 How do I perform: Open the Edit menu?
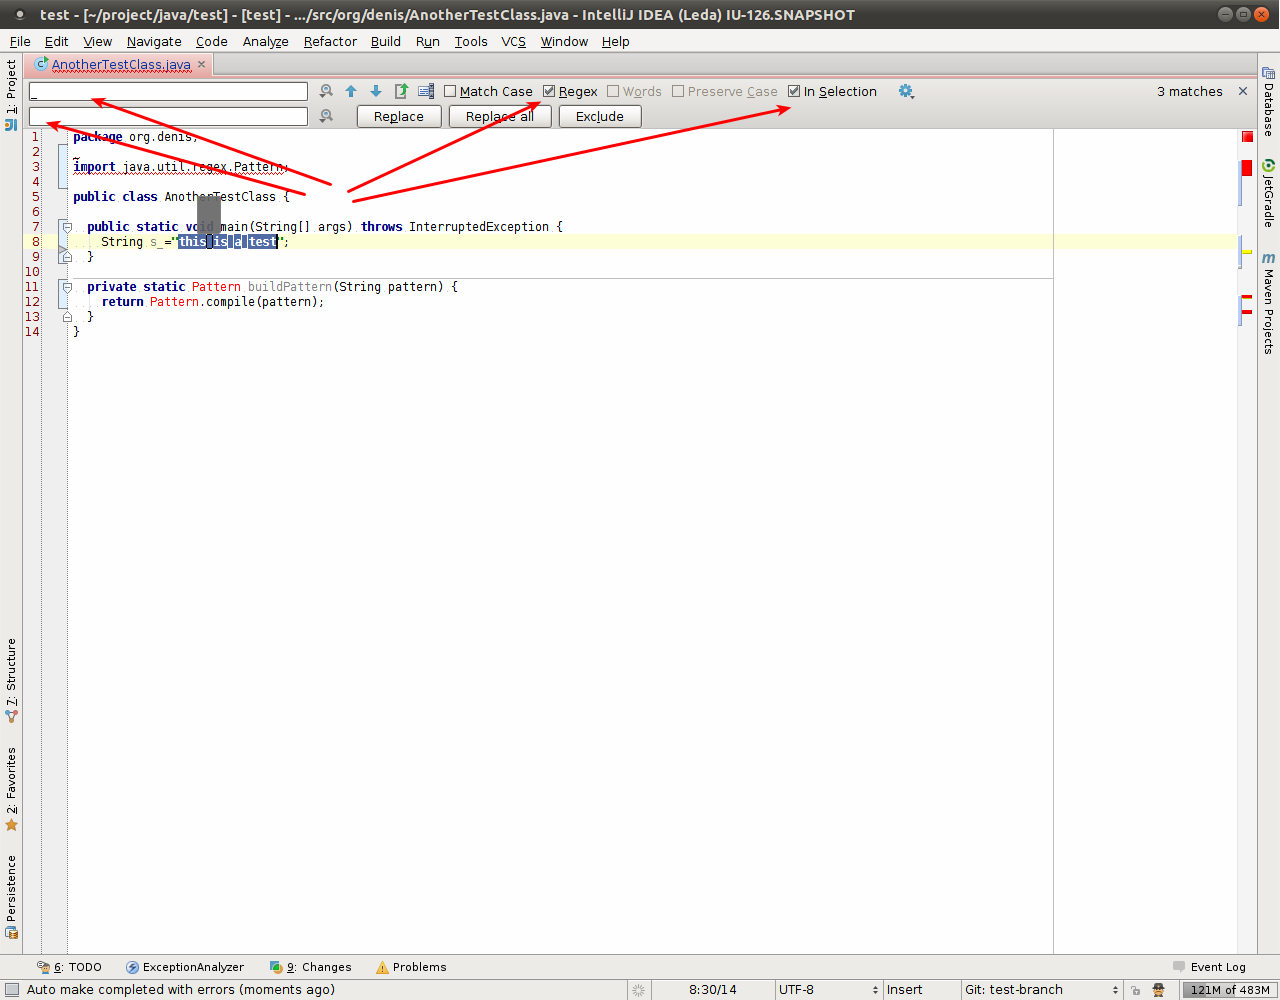[x=56, y=41]
